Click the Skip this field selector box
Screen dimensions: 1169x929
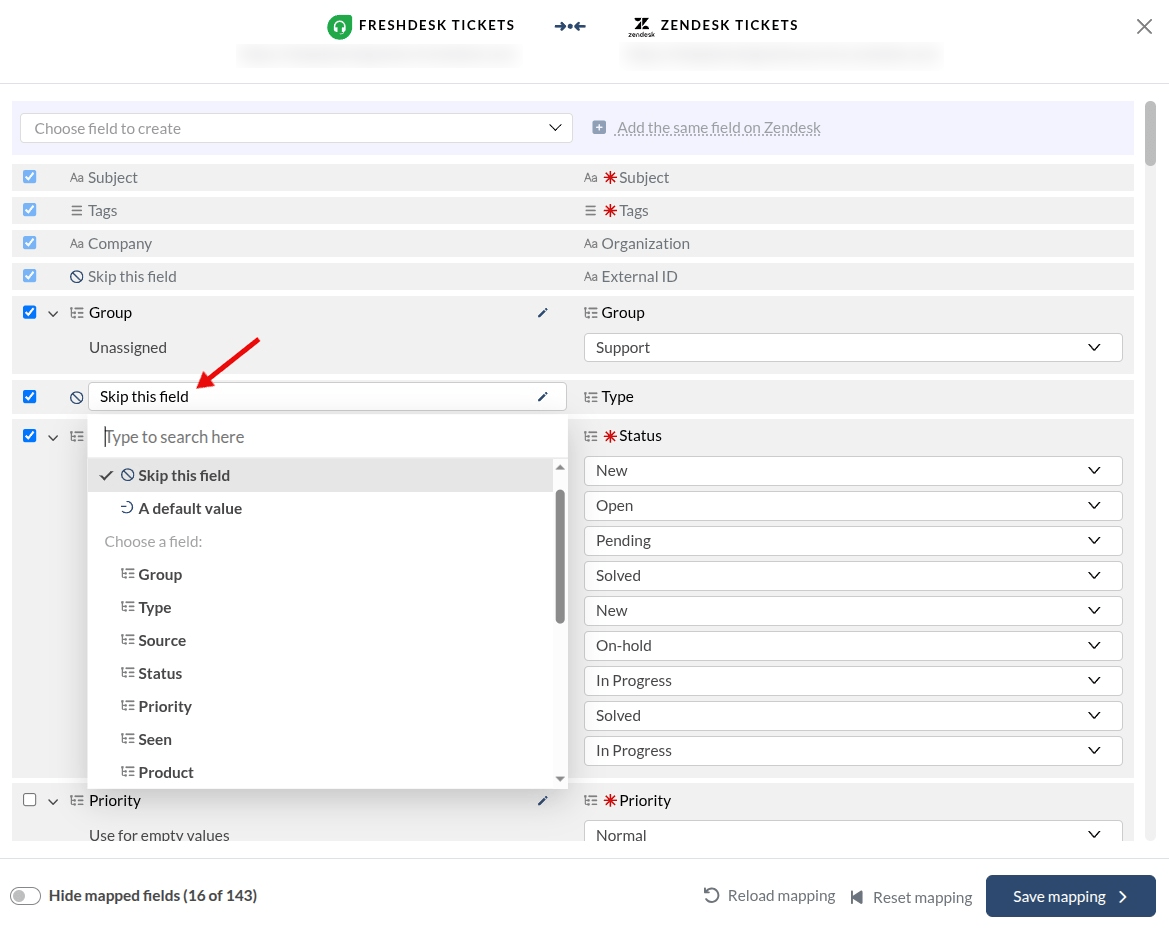tap(327, 397)
